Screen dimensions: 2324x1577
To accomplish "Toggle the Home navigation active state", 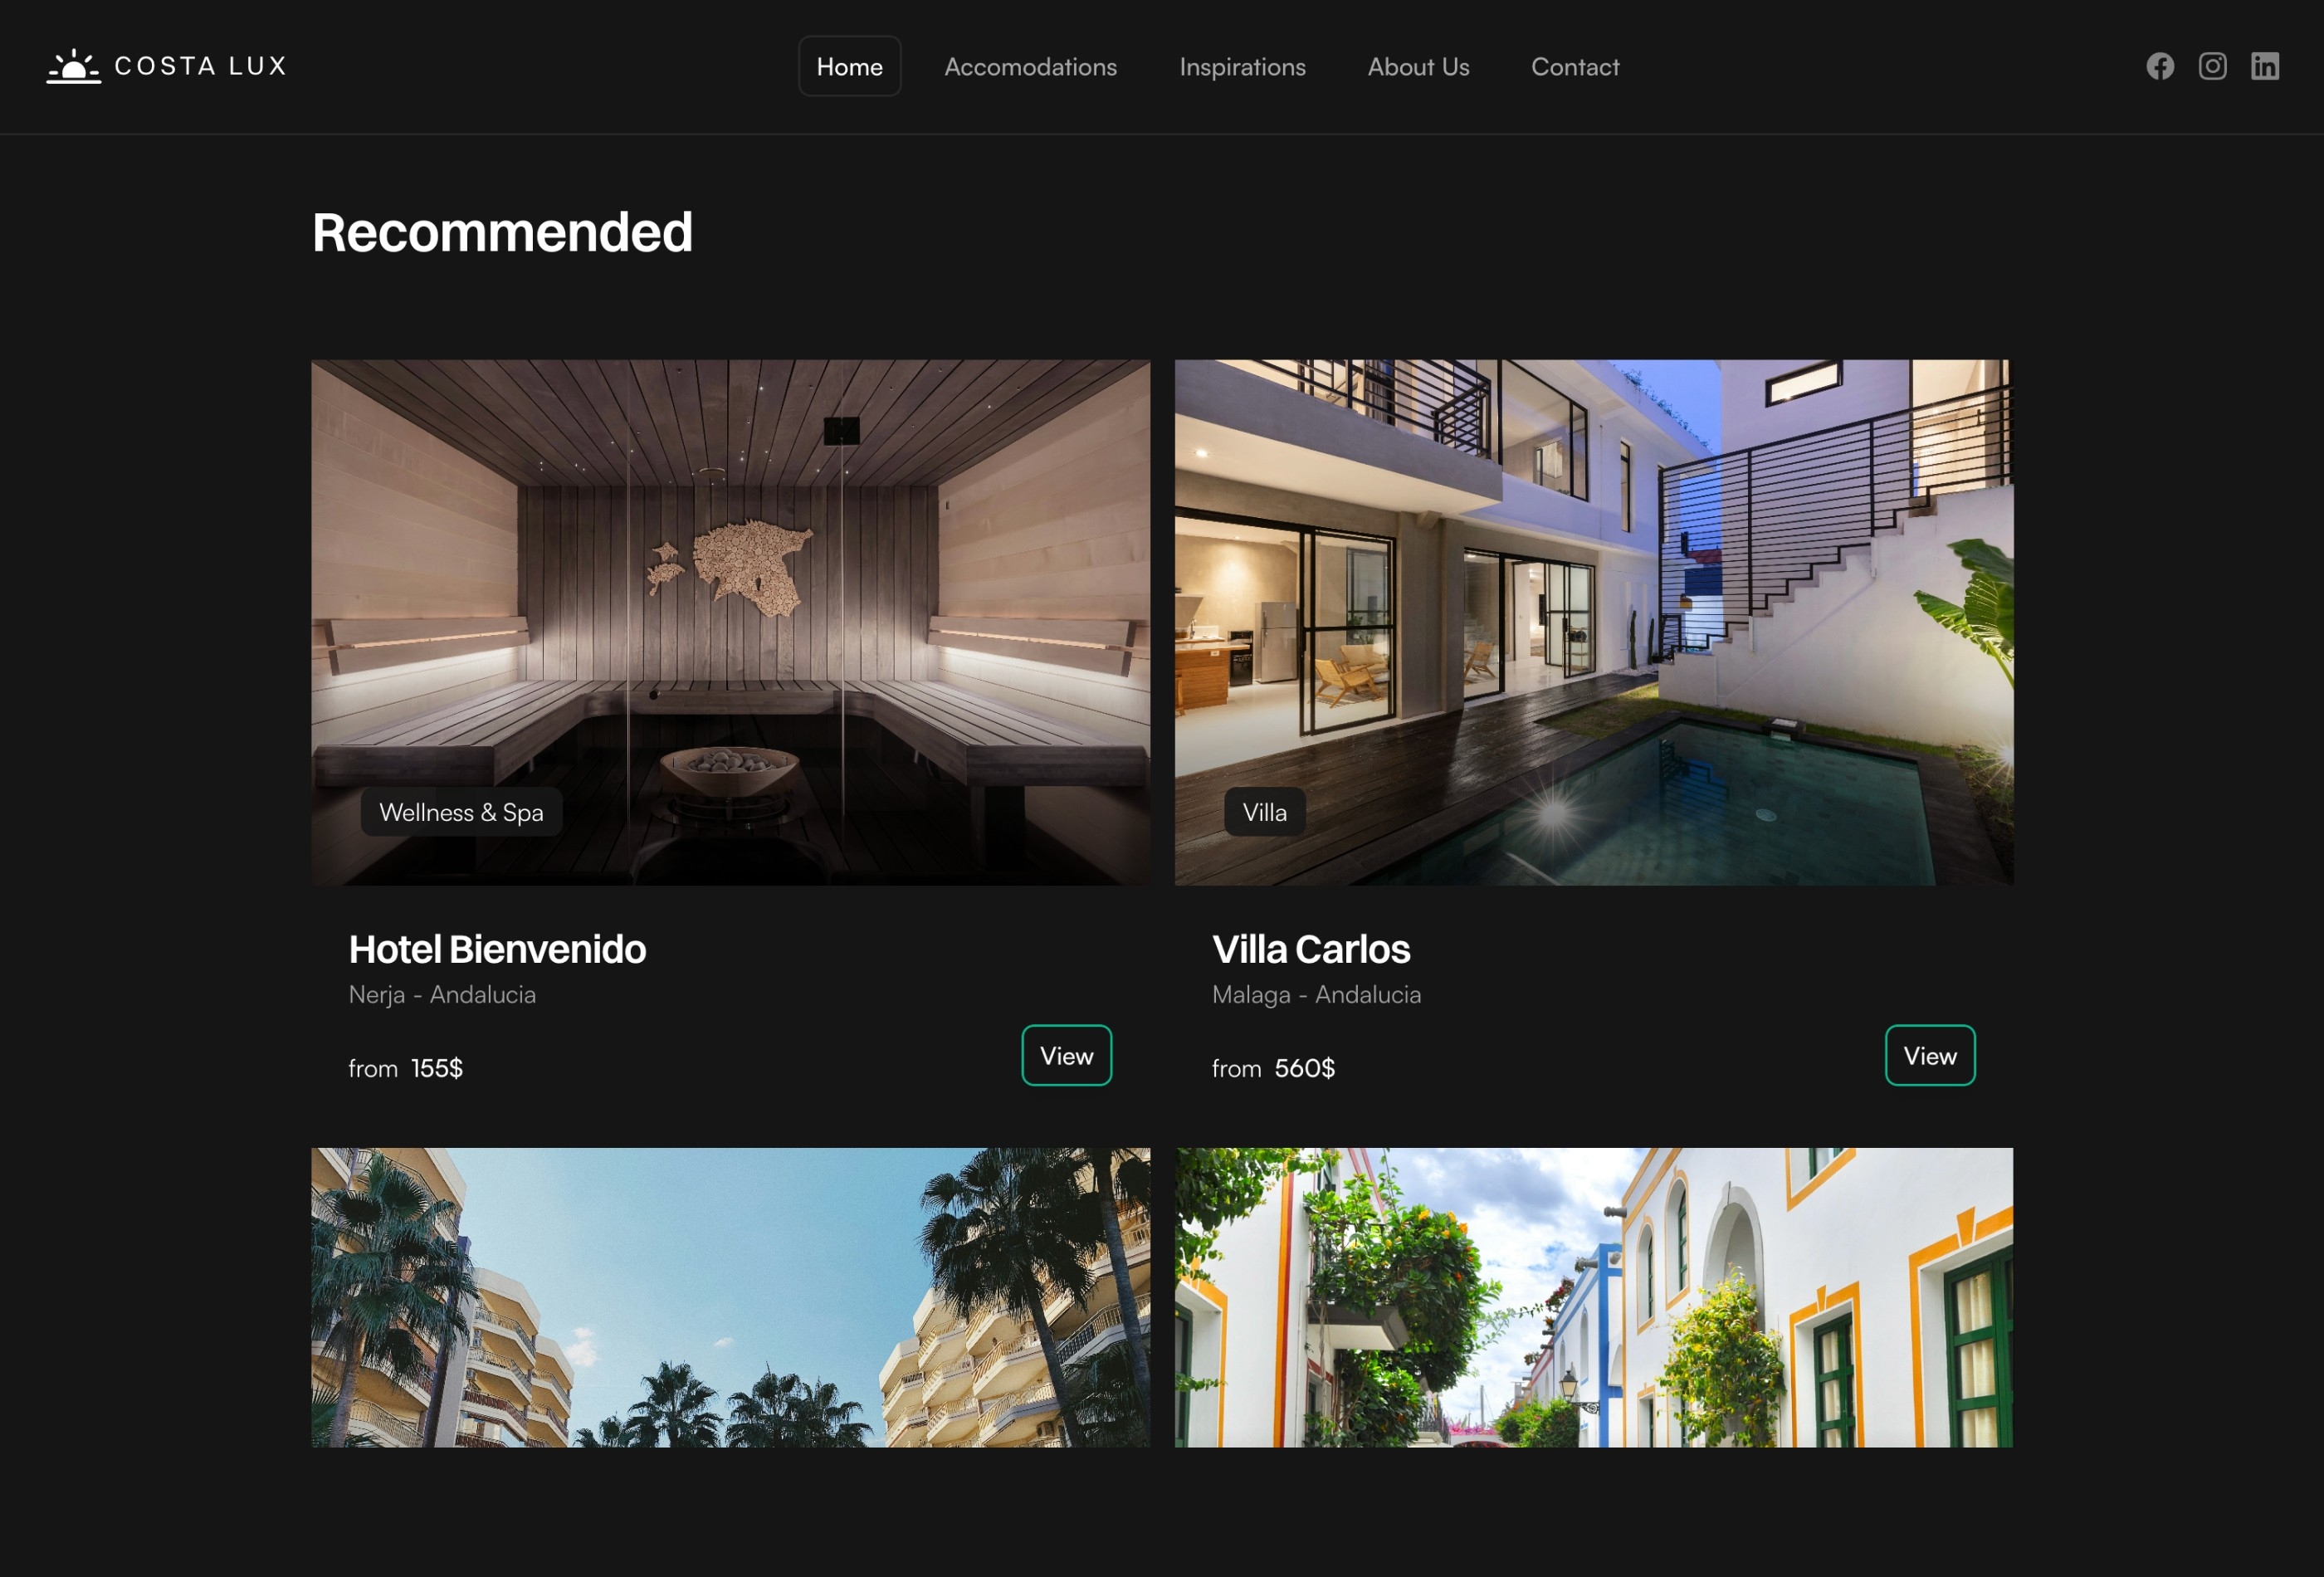I will pos(850,65).
